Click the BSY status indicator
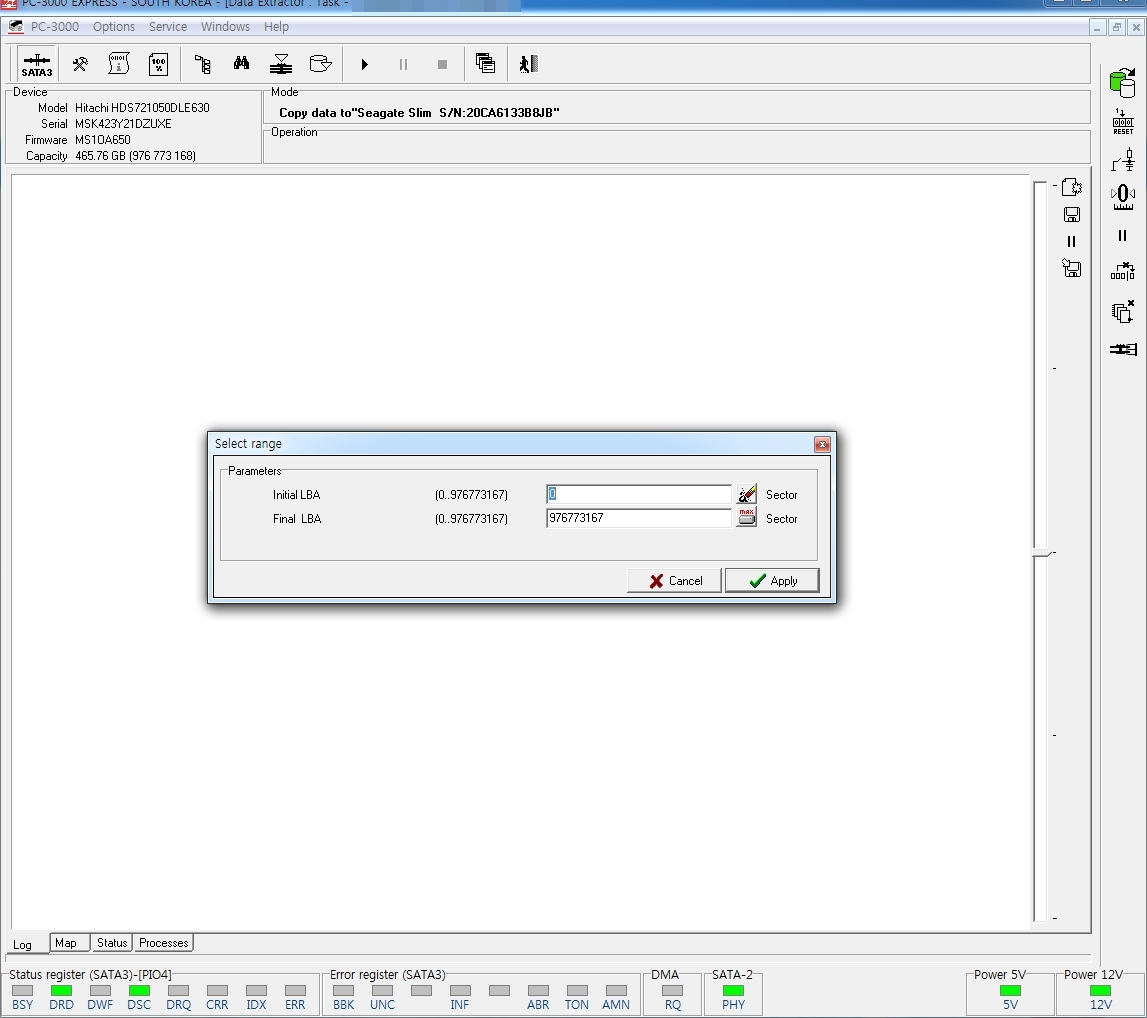 pos(23,990)
